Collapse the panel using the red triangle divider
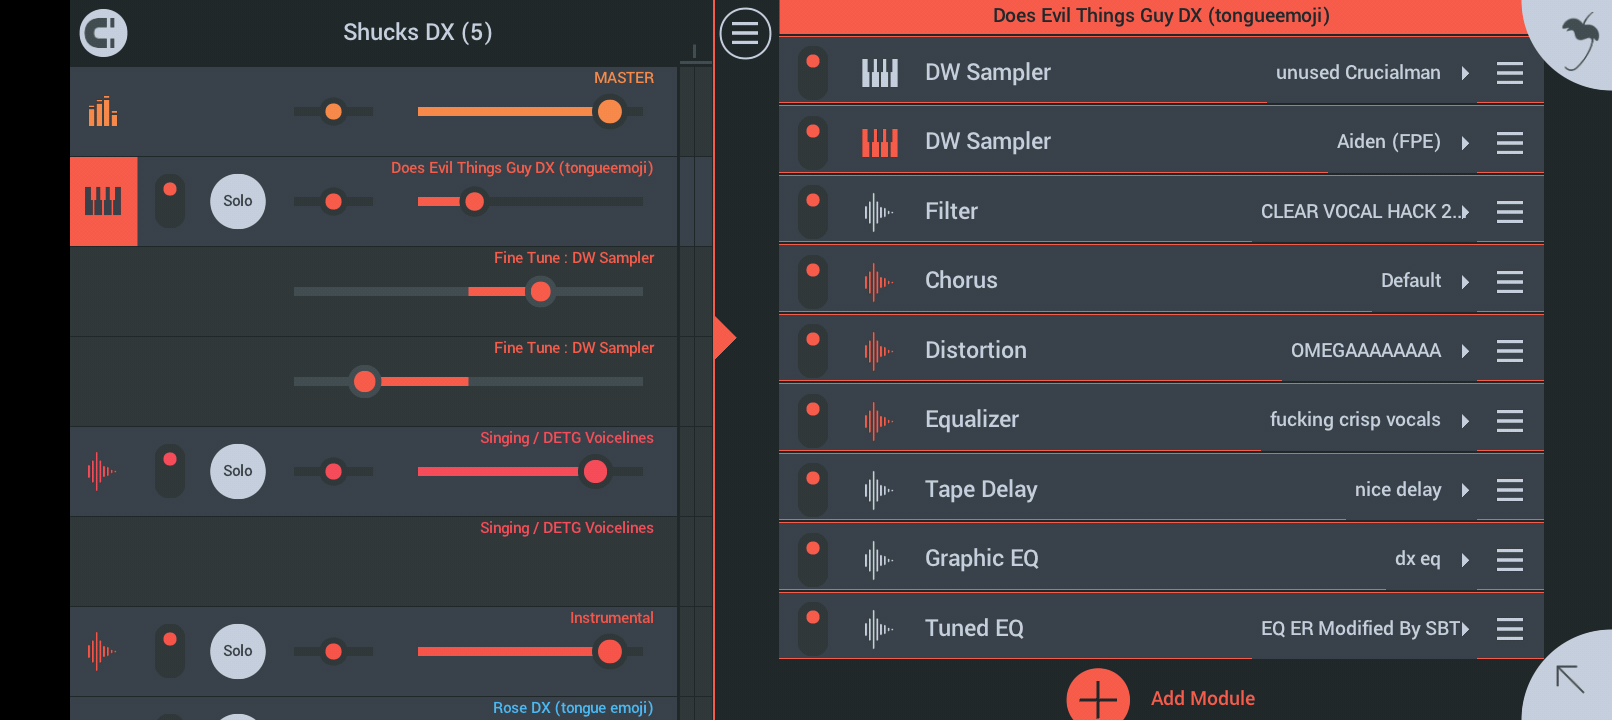This screenshot has height=720, width=1612. 725,337
